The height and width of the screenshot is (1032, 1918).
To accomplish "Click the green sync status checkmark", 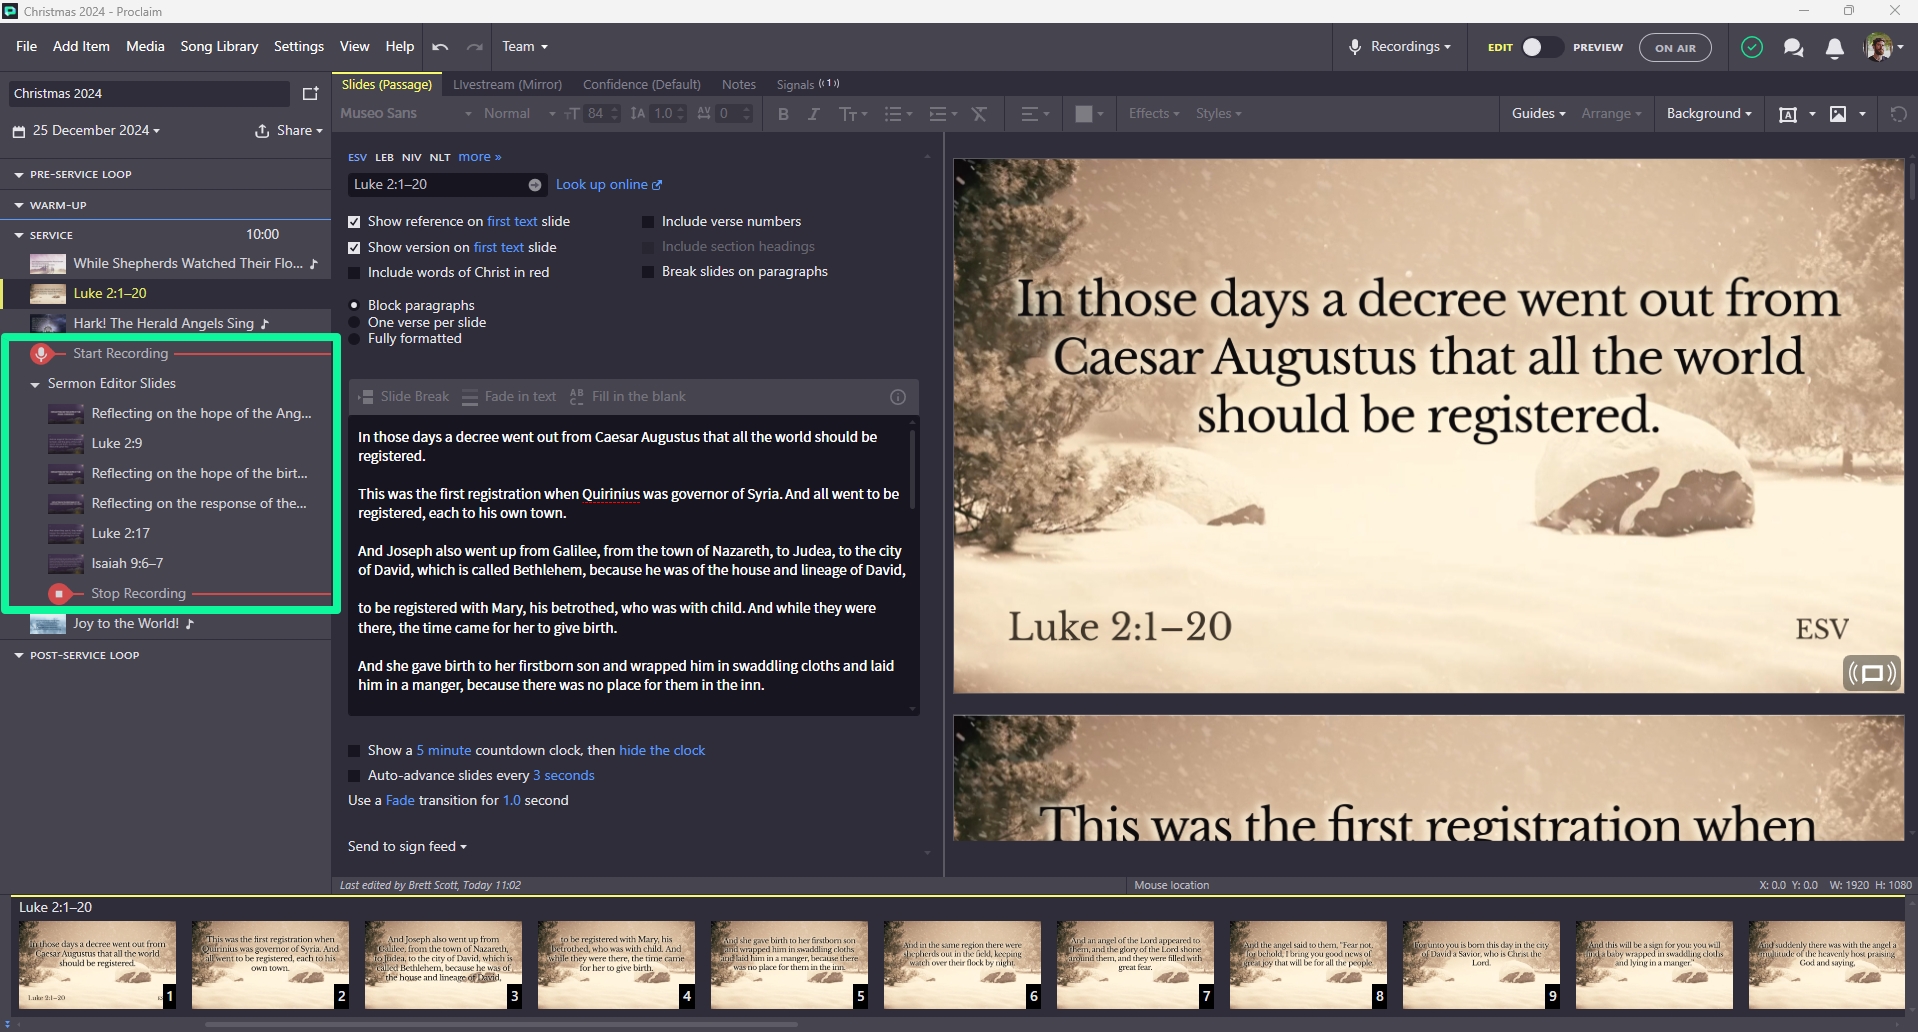I will pyautogui.click(x=1752, y=47).
